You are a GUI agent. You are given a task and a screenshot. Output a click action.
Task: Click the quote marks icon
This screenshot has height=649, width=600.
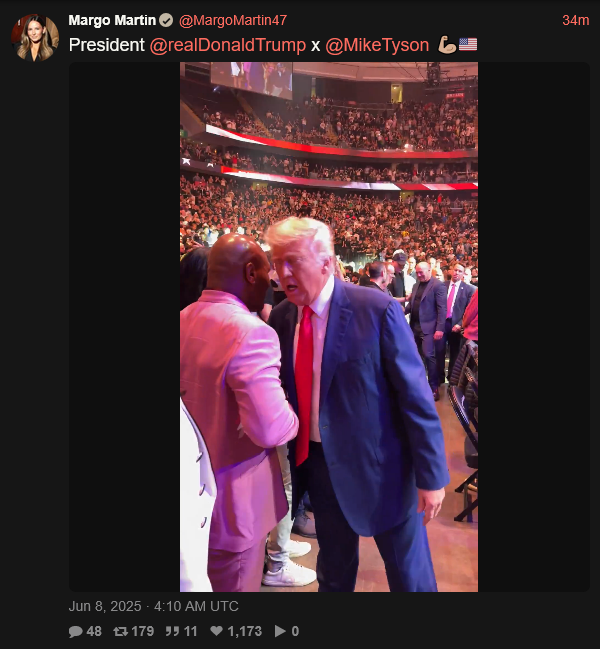(x=172, y=631)
